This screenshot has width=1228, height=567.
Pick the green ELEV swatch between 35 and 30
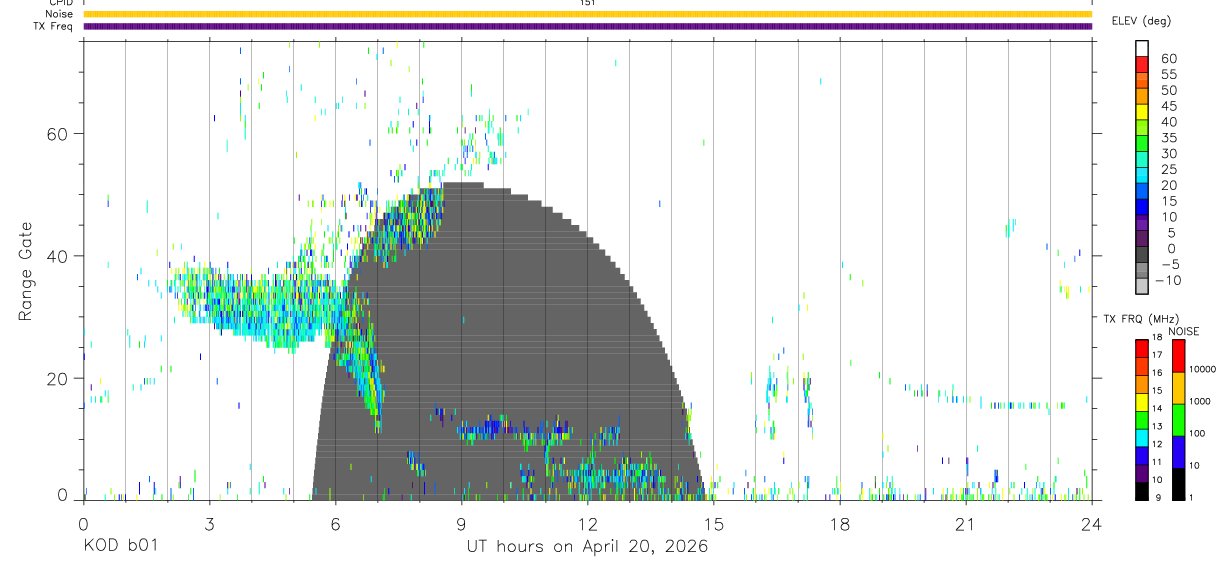point(1142,144)
